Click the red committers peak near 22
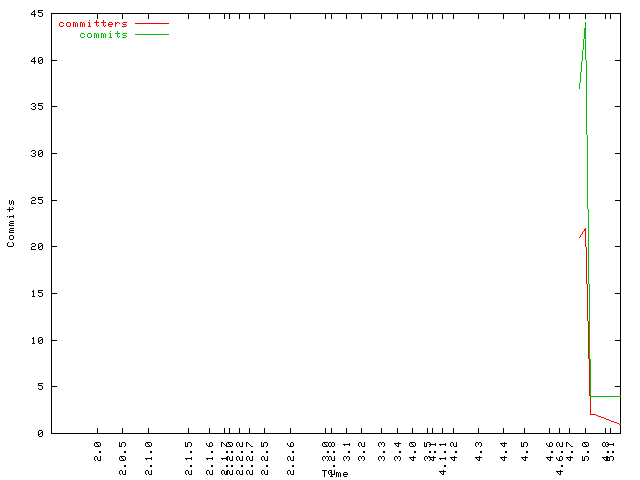Image resolution: width=640 pixels, height=480 pixels. (x=585, y=229)
